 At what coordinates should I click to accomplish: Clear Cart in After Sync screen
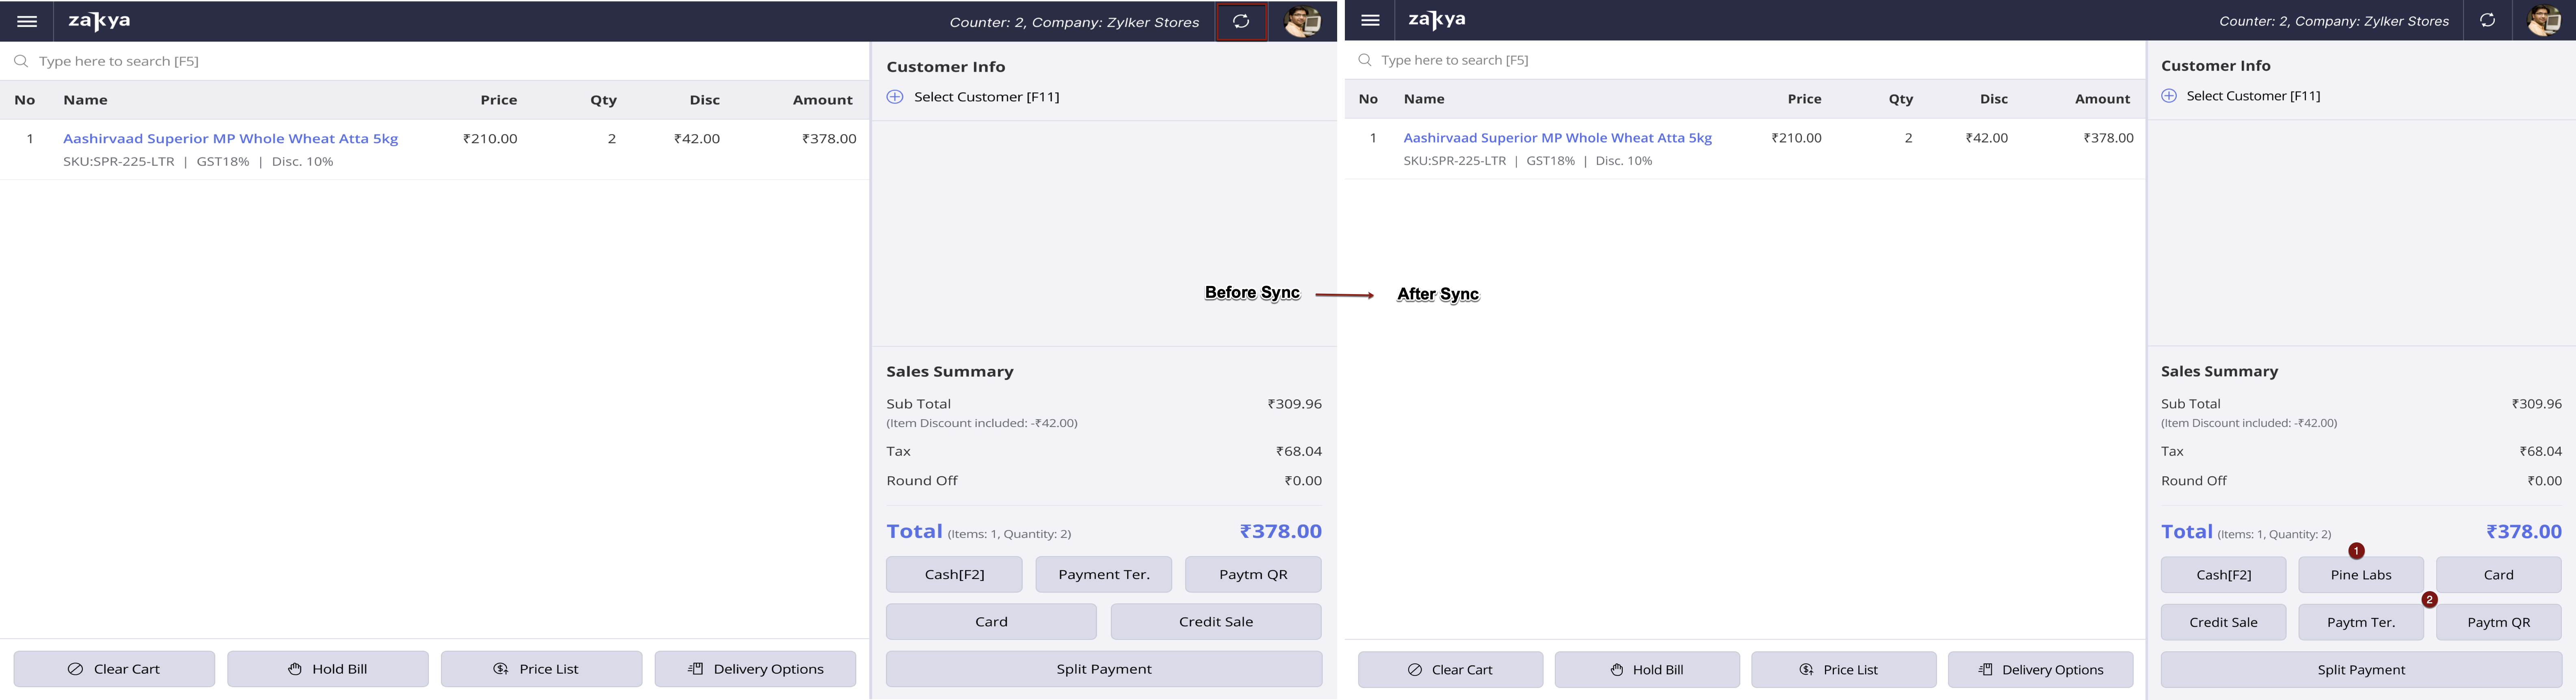tap(1450, 670)
